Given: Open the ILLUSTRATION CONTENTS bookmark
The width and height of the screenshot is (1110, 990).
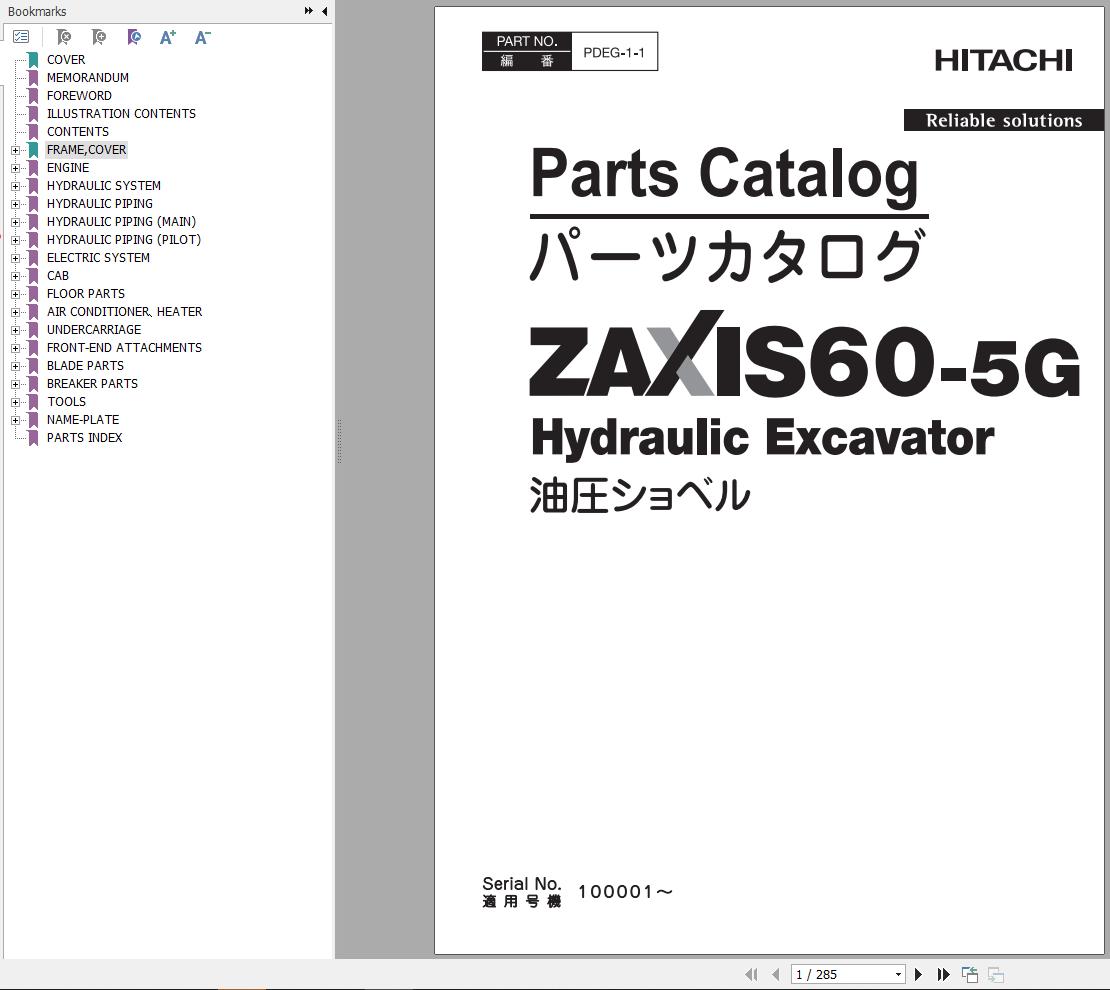Looking at the screenshot, I should (x=121, y=113).
